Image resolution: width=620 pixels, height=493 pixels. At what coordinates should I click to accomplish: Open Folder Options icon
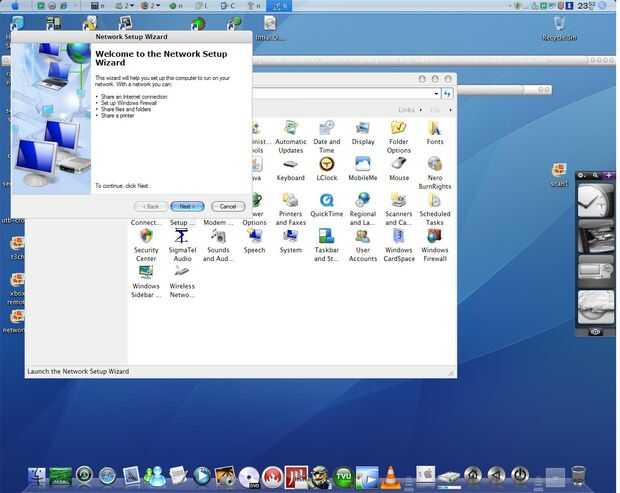[x=399, y=137]
